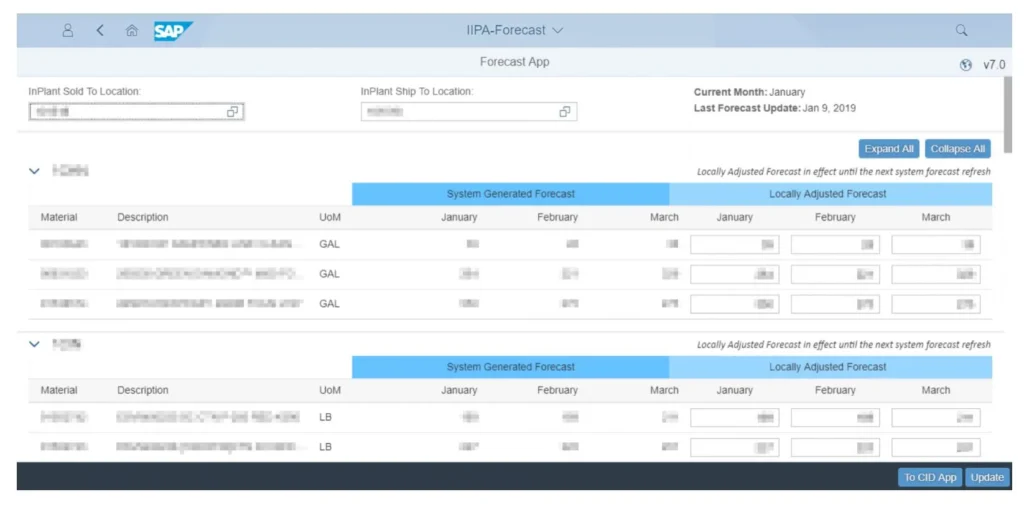Edit February adjusted forecast, second LB row
This screenshot has height=507, width=1024.
(835, 448)
